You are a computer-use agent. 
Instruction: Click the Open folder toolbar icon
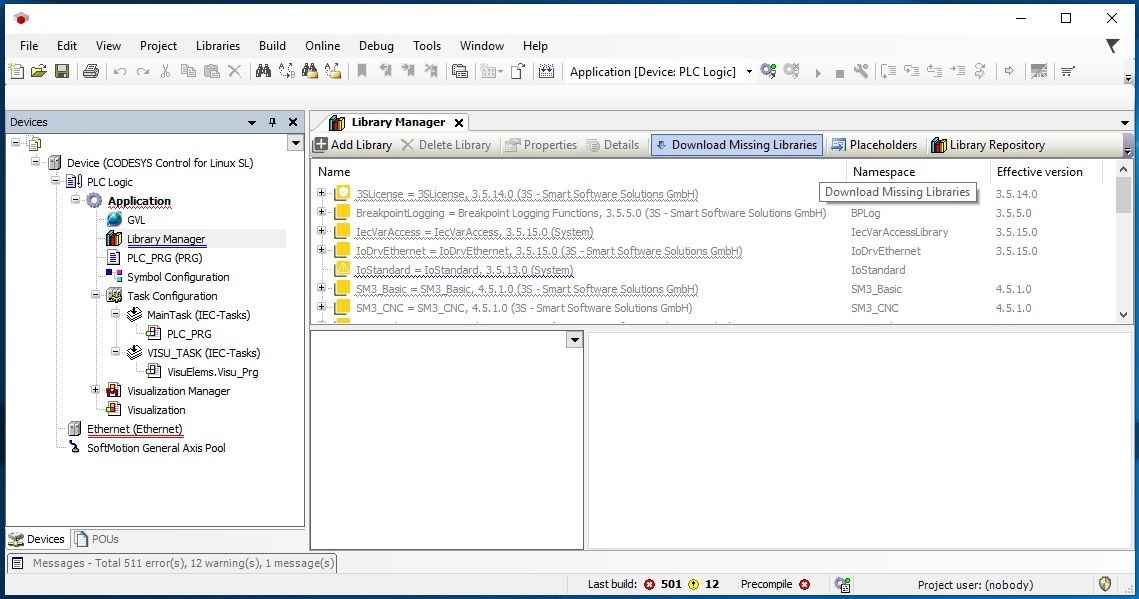[38, 71]
